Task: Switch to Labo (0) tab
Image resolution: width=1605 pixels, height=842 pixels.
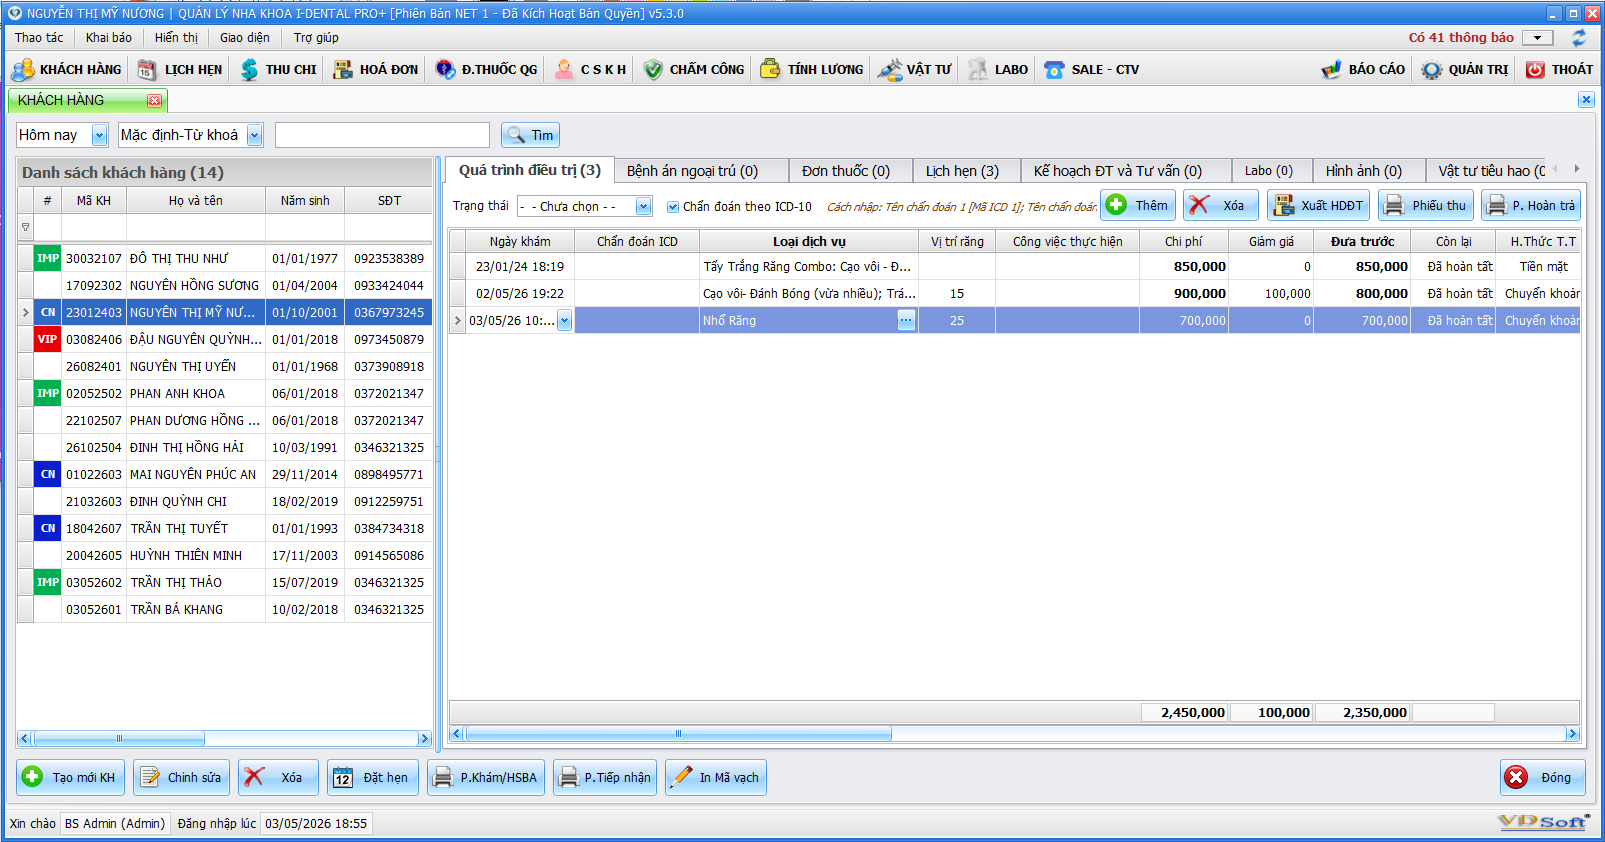Action: [1272, 171]
